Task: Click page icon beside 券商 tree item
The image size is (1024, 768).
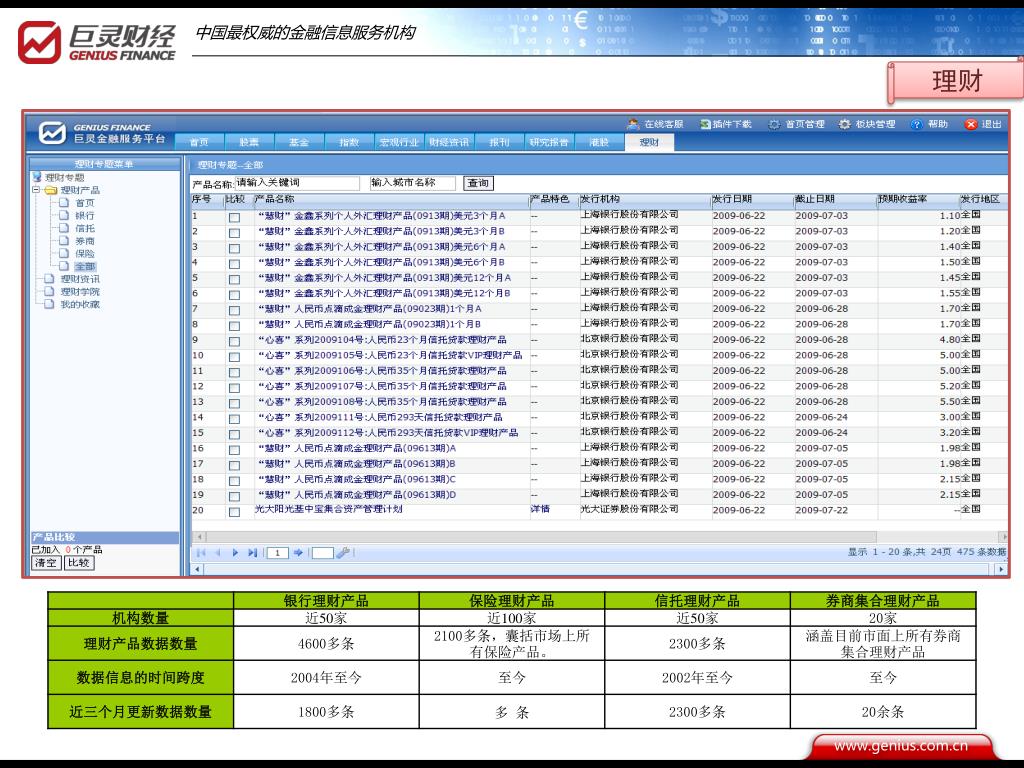Action: pos(64,240)
